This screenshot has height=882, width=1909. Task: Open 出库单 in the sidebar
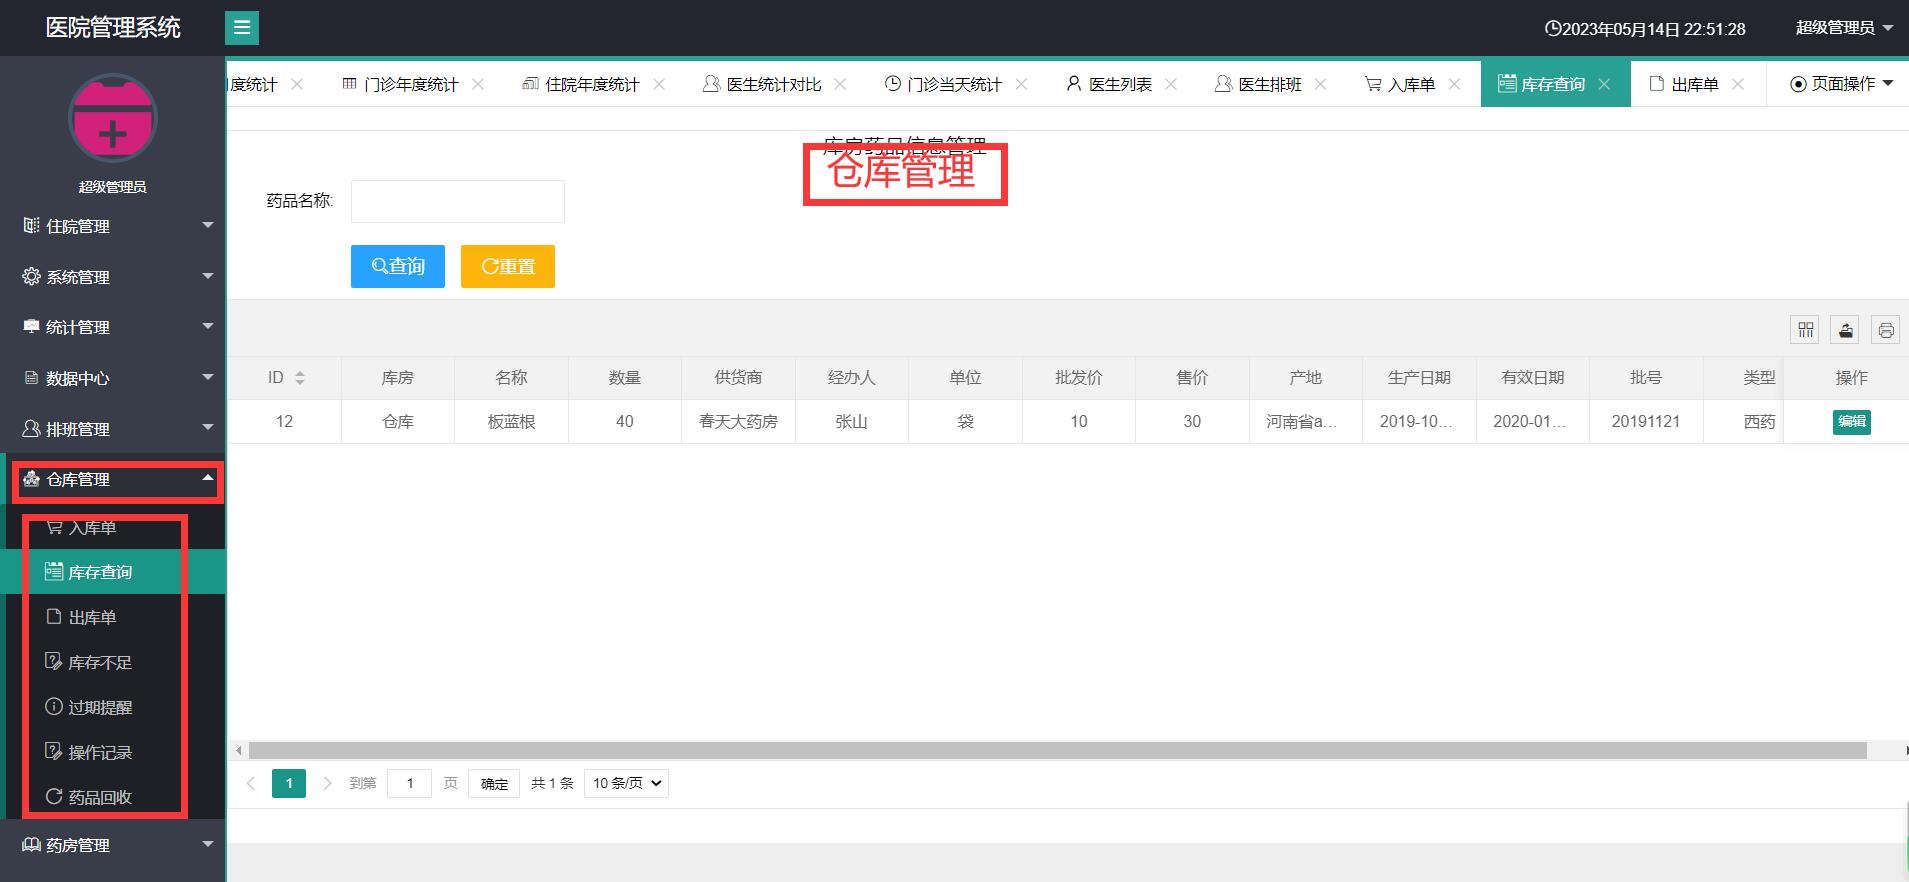pos(113,617)
